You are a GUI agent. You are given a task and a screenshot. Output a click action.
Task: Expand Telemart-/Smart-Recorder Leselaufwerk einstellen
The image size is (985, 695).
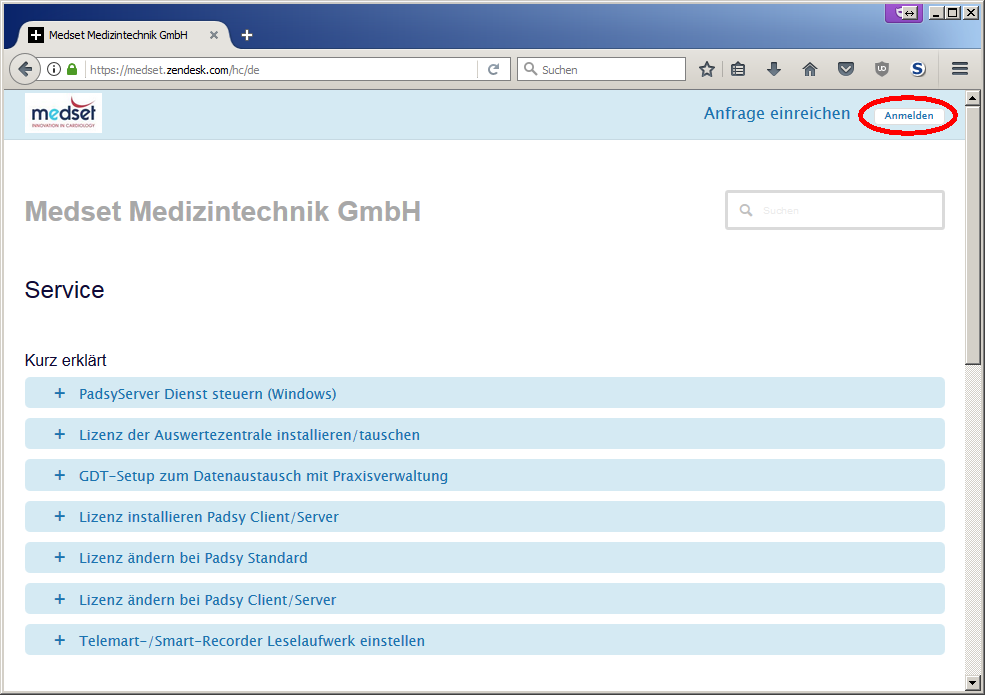[x=251, y=641]
